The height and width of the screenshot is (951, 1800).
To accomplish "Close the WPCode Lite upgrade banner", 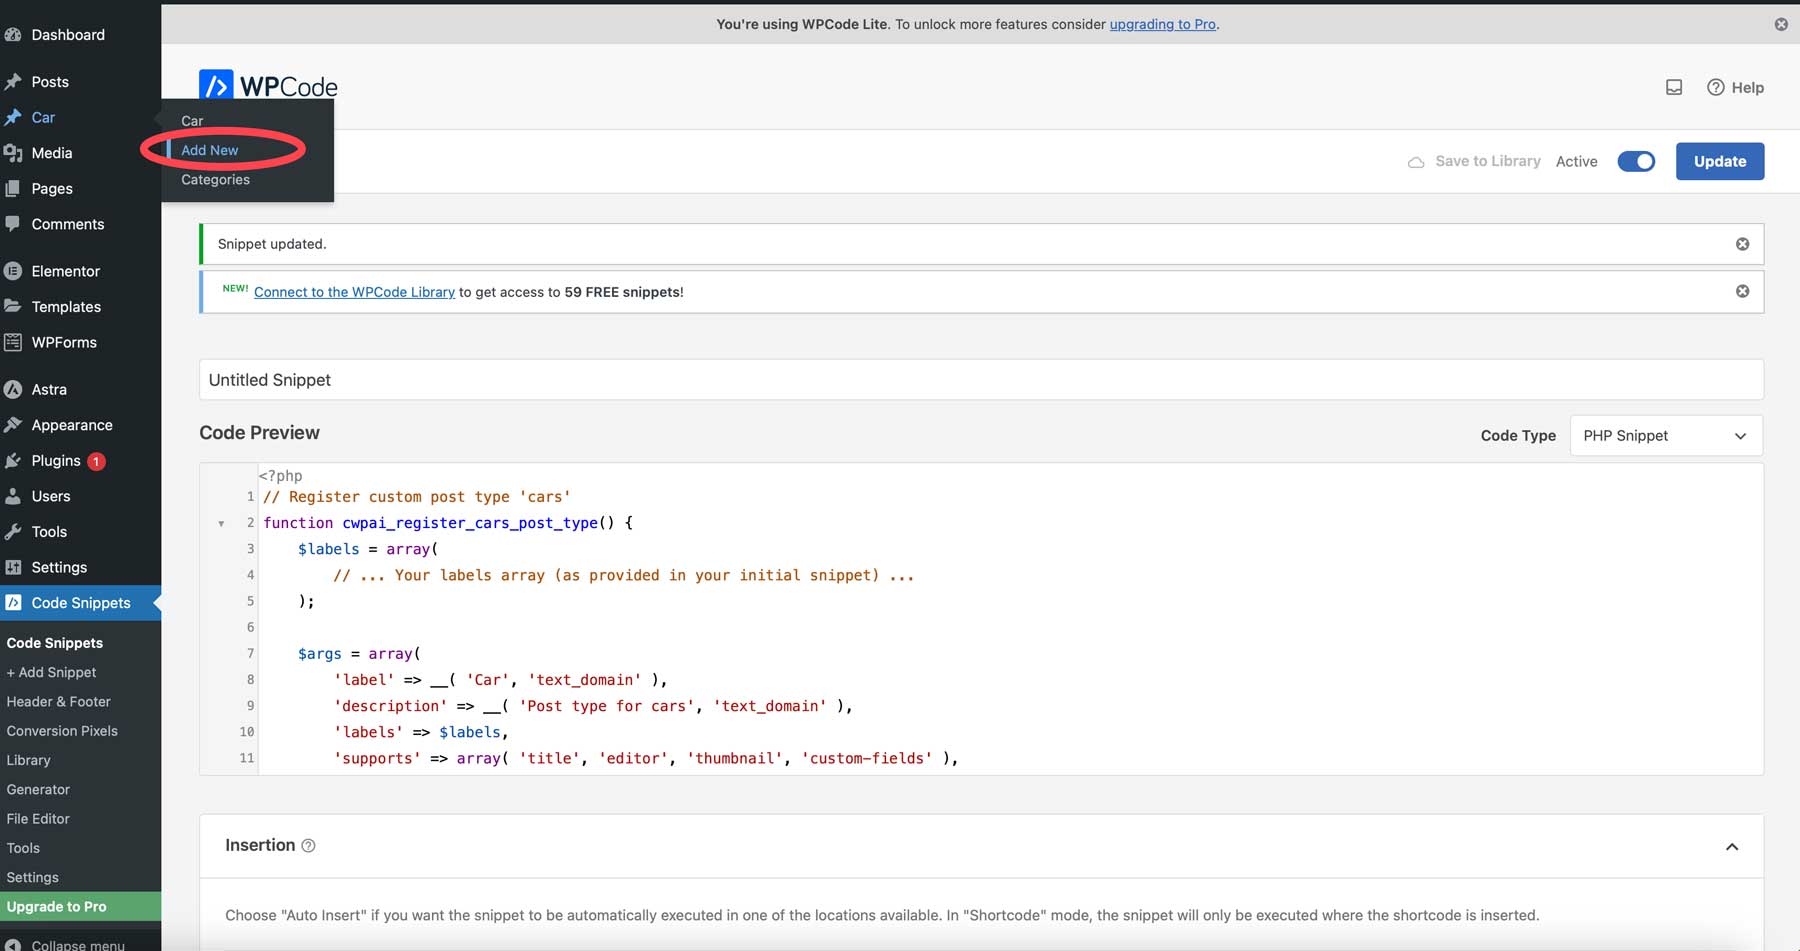I will click(x=1781, y=24).
